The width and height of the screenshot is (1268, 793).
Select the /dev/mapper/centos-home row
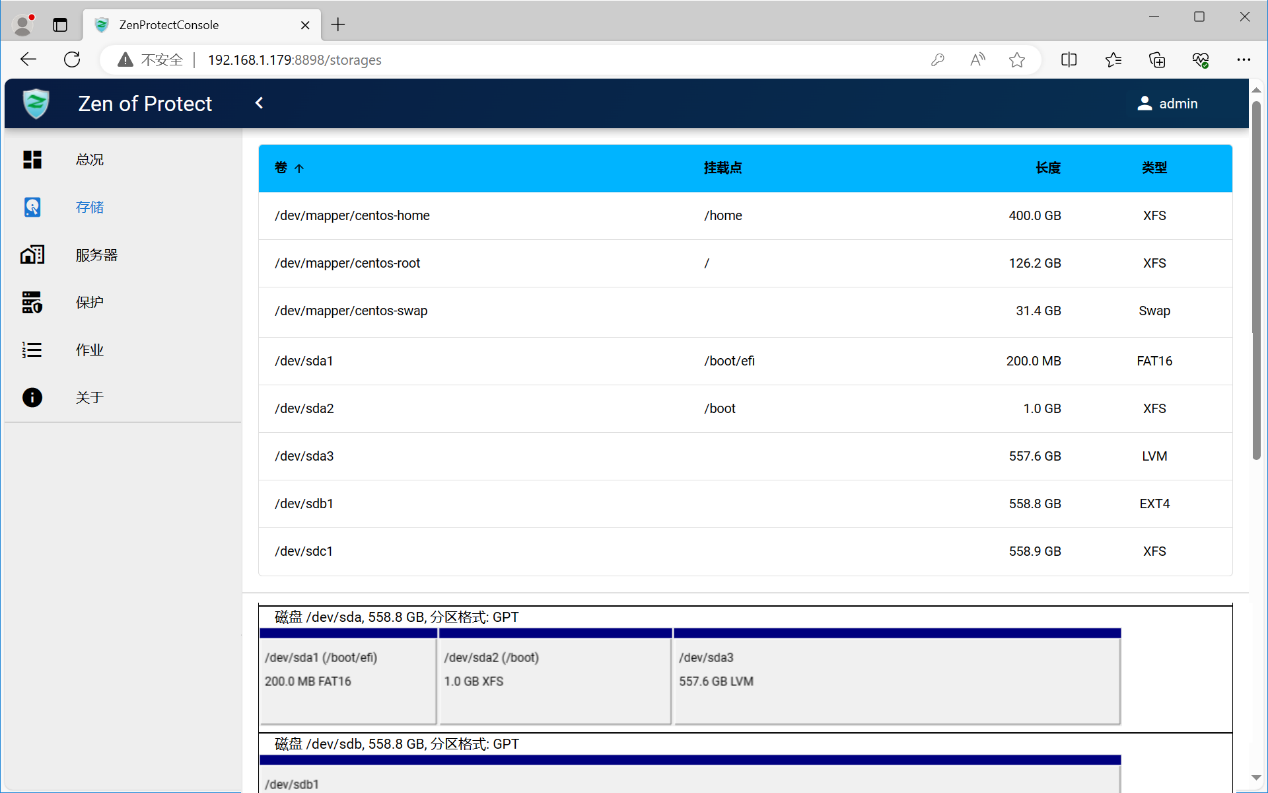[x=352, y=216]
